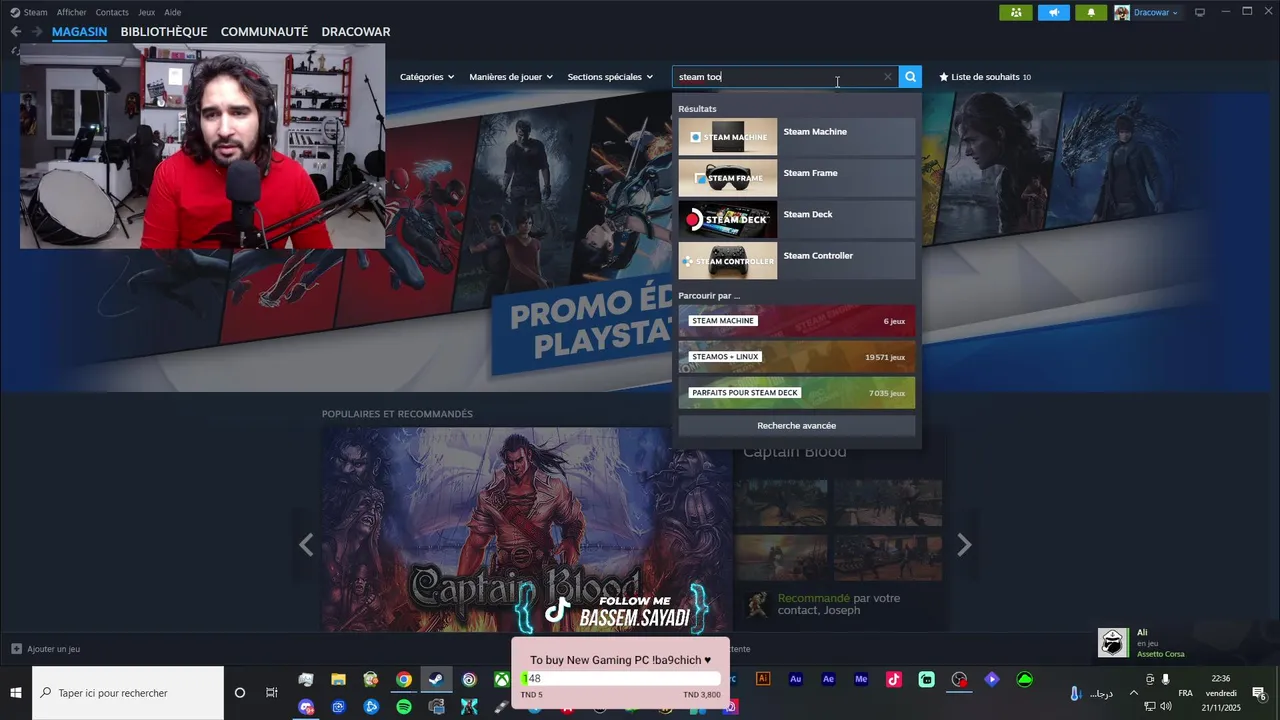Open TikTok from the taskbar

tap(894, 680)
